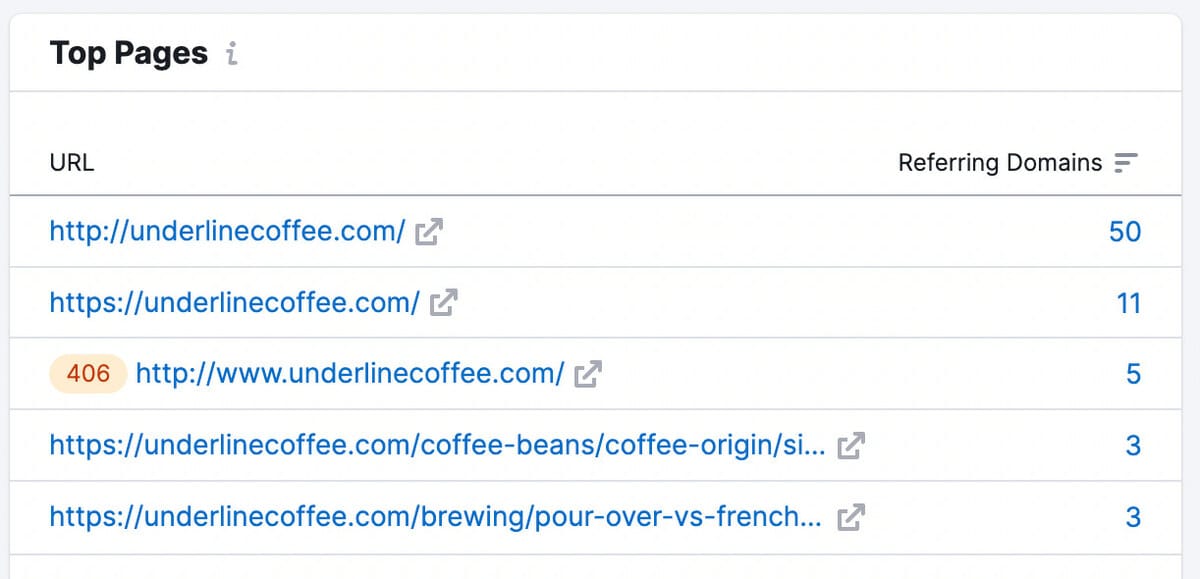Image resolution: width=1200 pixels, height=579 pixels.
Task: Open the coffee-beans/coffee-origin page link
Action: coord(437,446)
